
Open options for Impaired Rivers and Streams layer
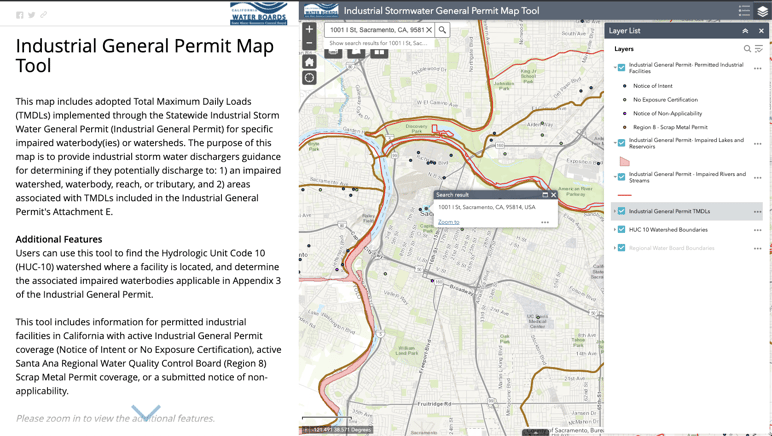(758, 178)
